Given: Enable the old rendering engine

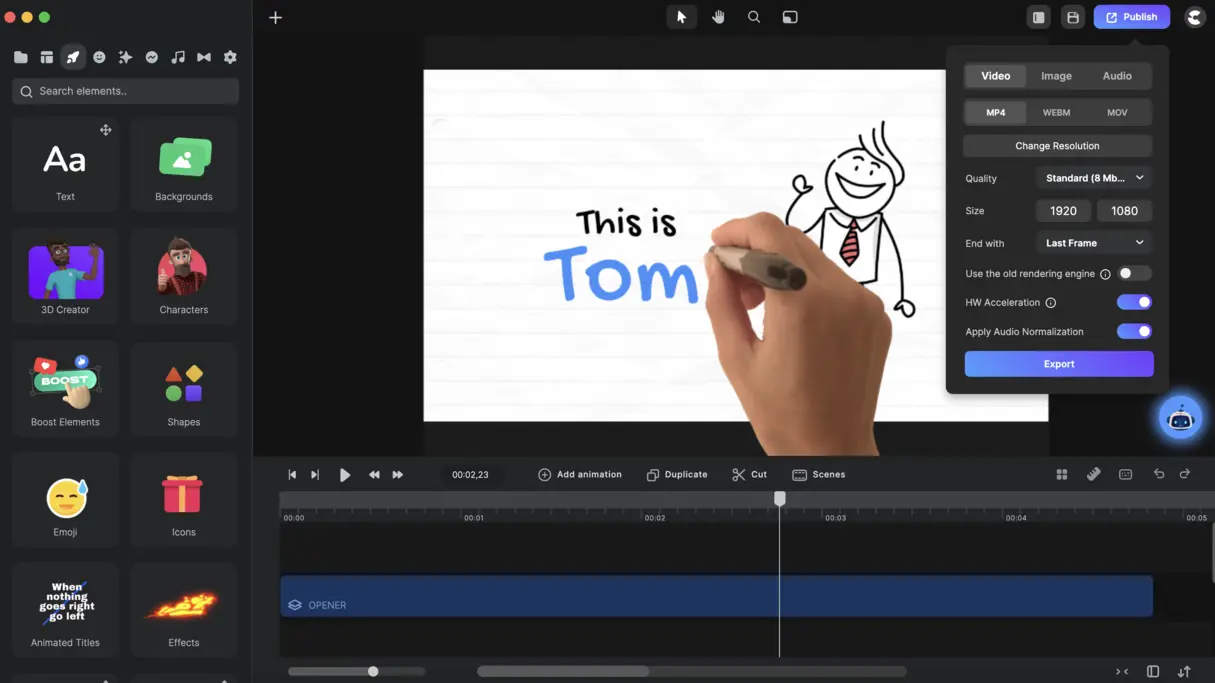Looking at the screenshot, I should [1135, 273].
